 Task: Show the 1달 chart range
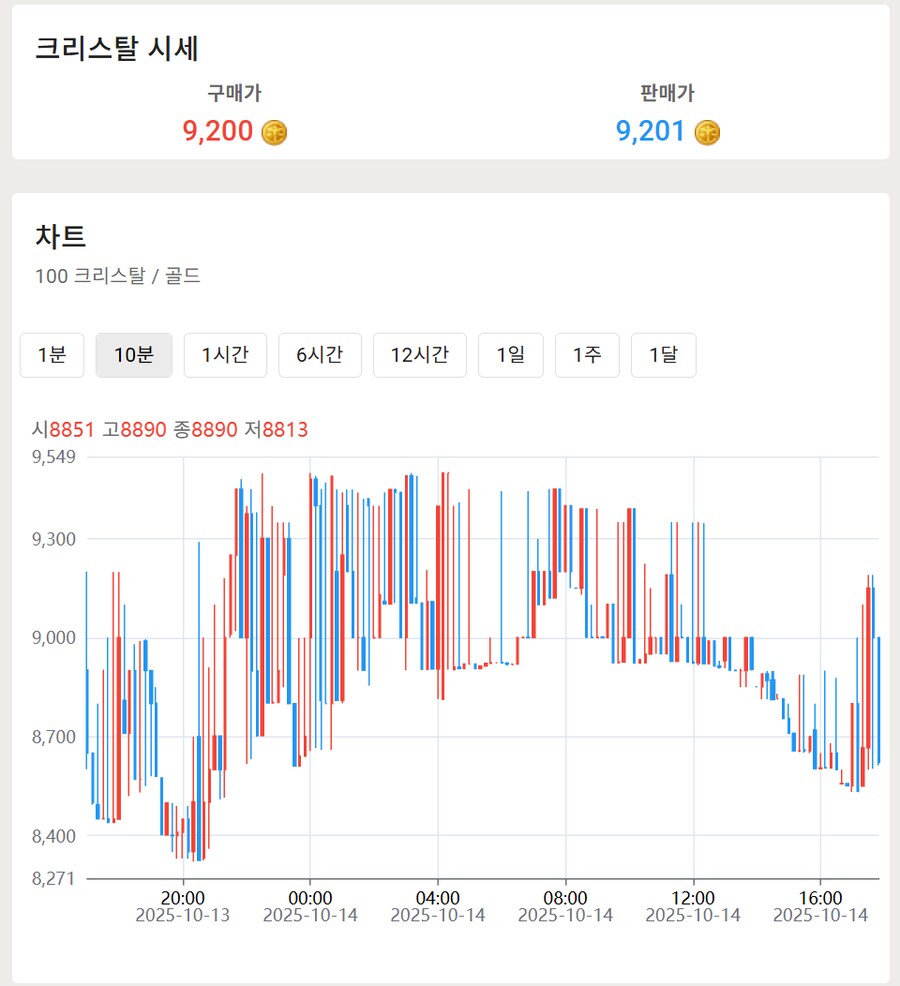(x=663, y=355)
